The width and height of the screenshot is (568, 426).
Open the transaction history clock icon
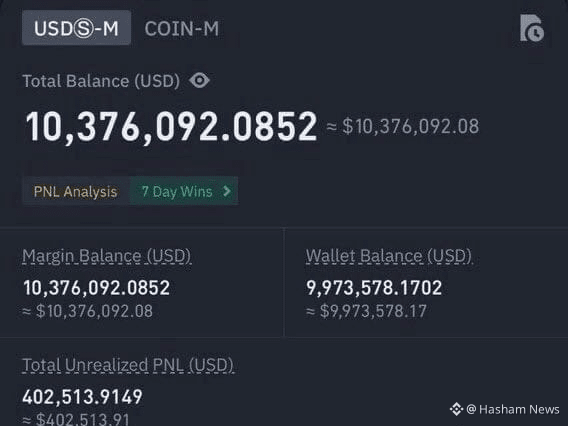[532, 28]
